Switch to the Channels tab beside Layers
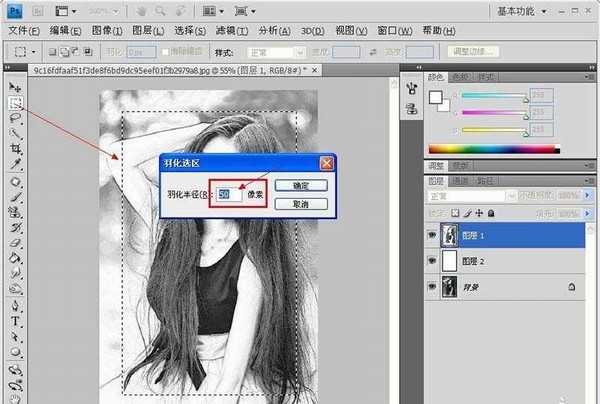600x404 pixels. [x=460, y=181]
